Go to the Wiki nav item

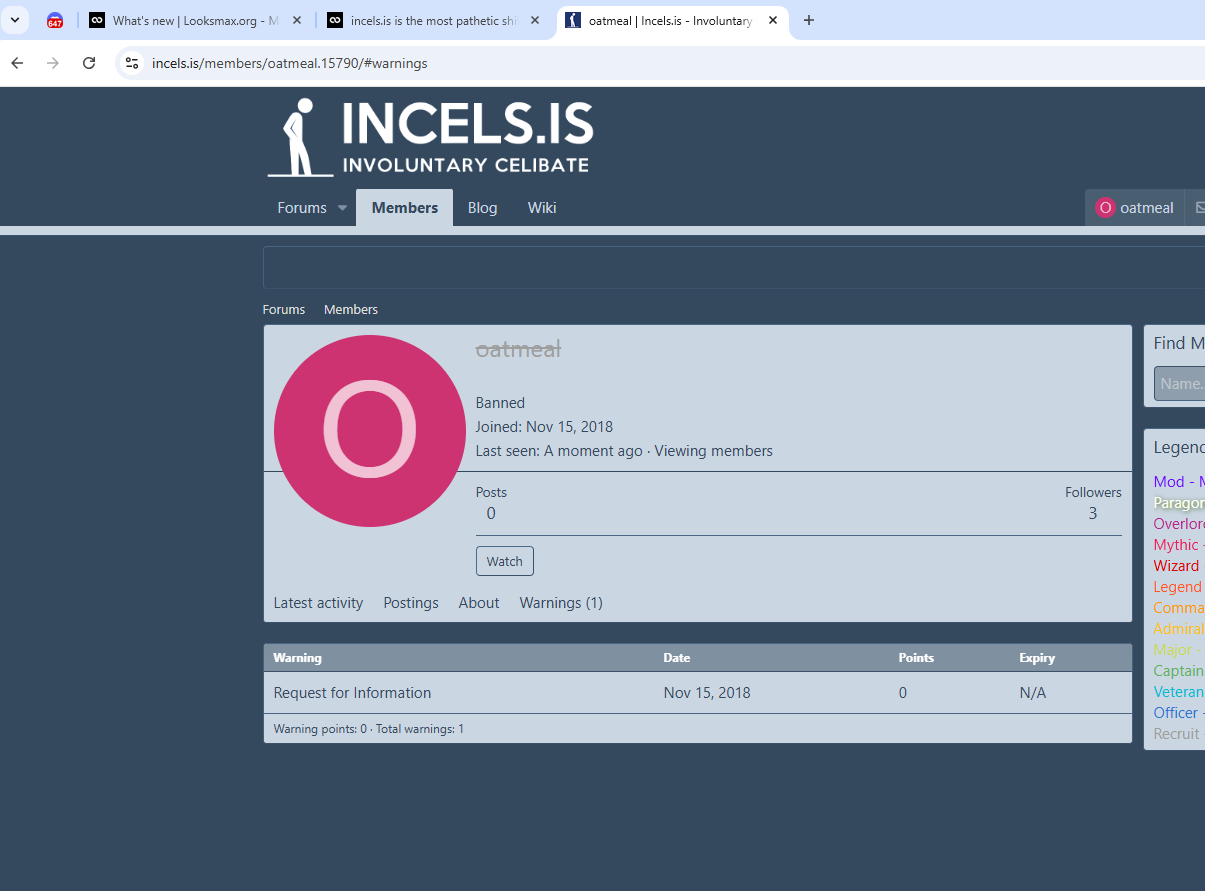[x=542, y=208]
